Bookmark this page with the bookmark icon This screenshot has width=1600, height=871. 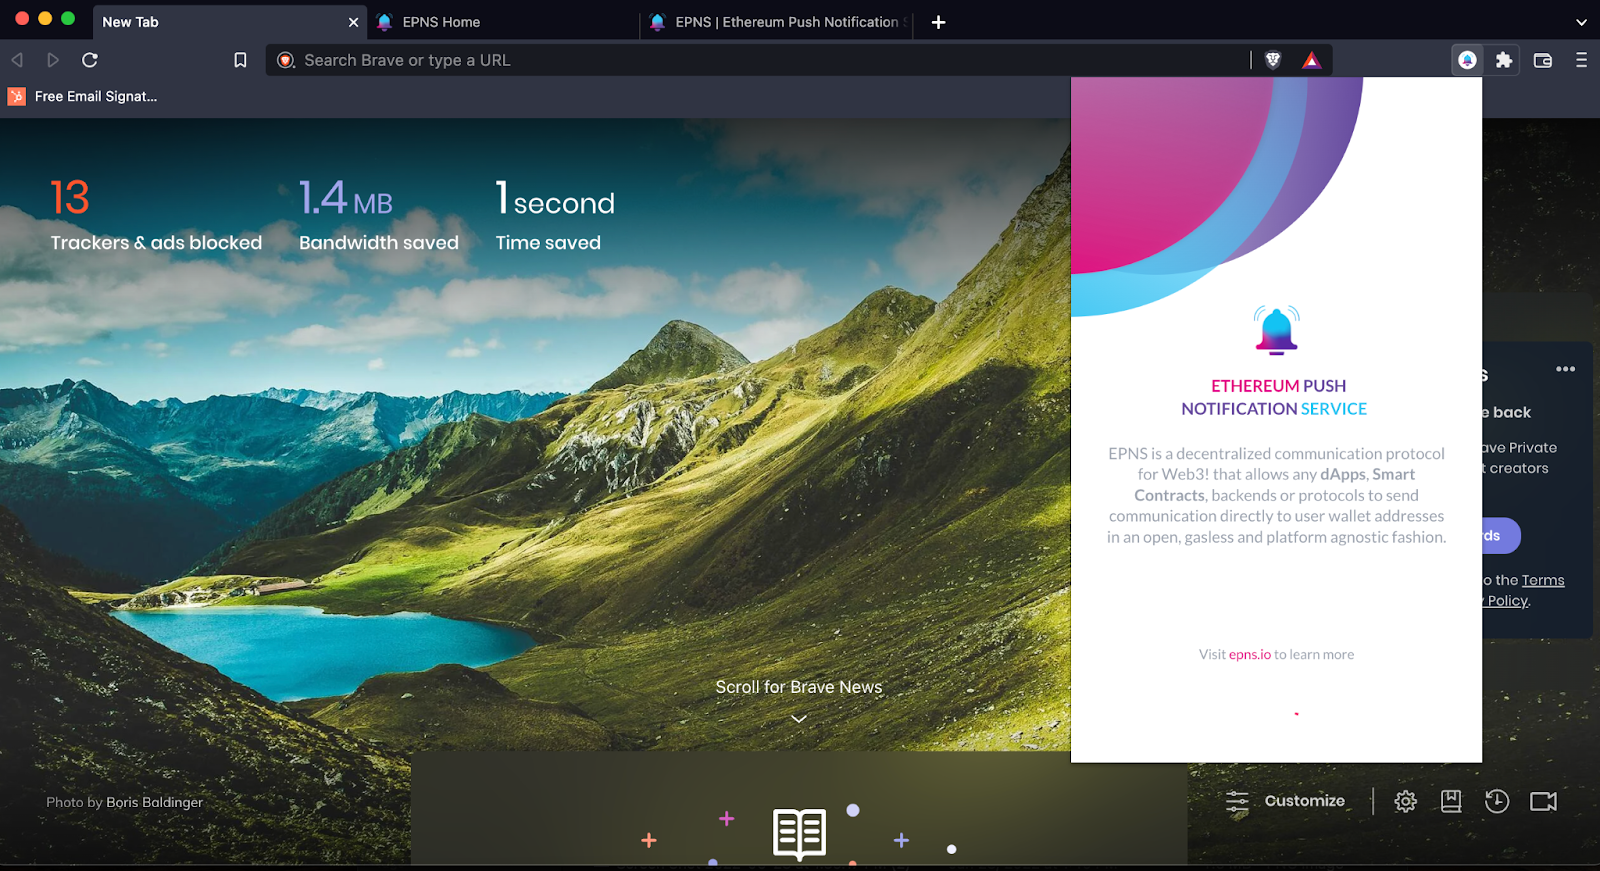point(240,60)
